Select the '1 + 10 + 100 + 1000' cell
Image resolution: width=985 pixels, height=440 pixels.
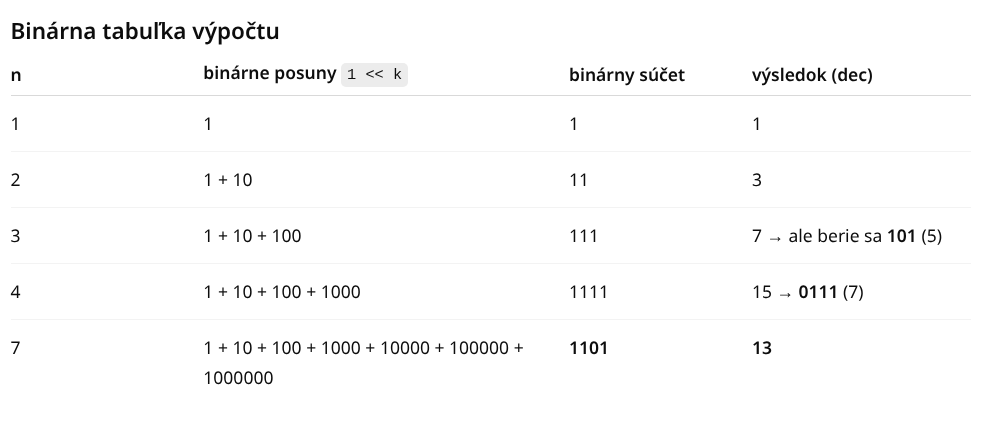[x=282, y=292]
